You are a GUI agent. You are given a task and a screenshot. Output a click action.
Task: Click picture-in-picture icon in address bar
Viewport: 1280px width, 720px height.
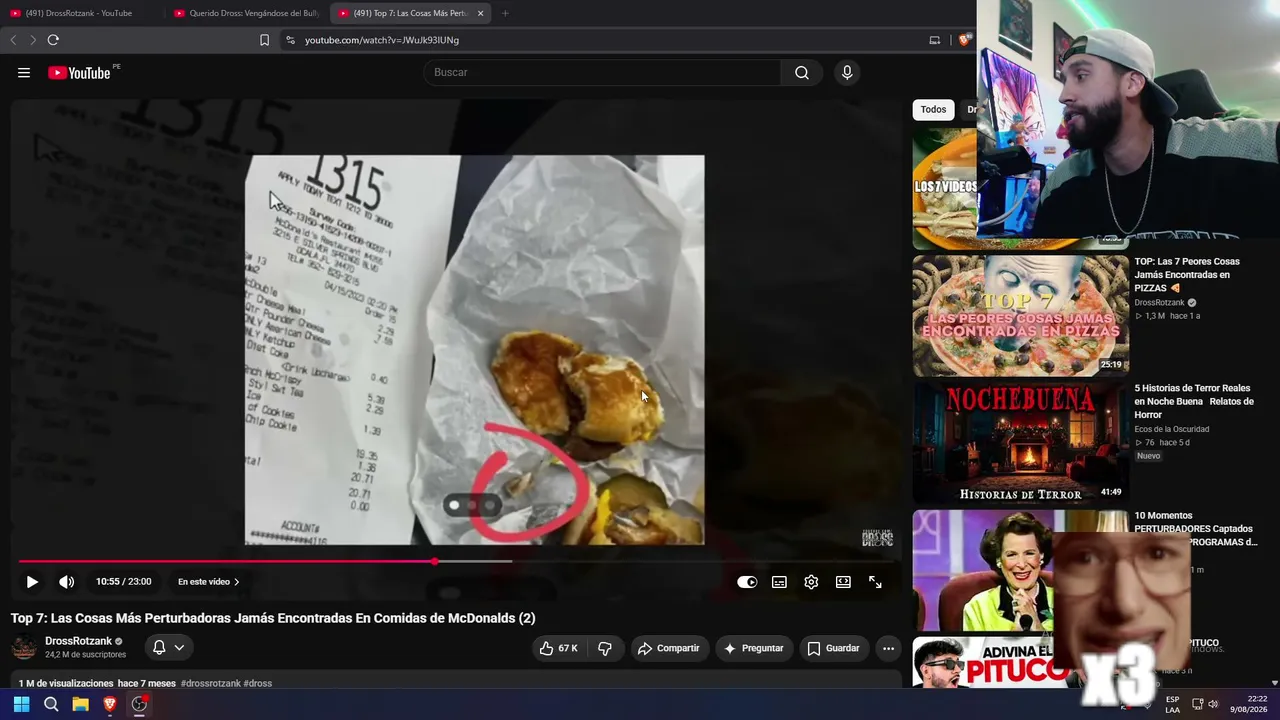pyautogui.click(x=935, y=40)
